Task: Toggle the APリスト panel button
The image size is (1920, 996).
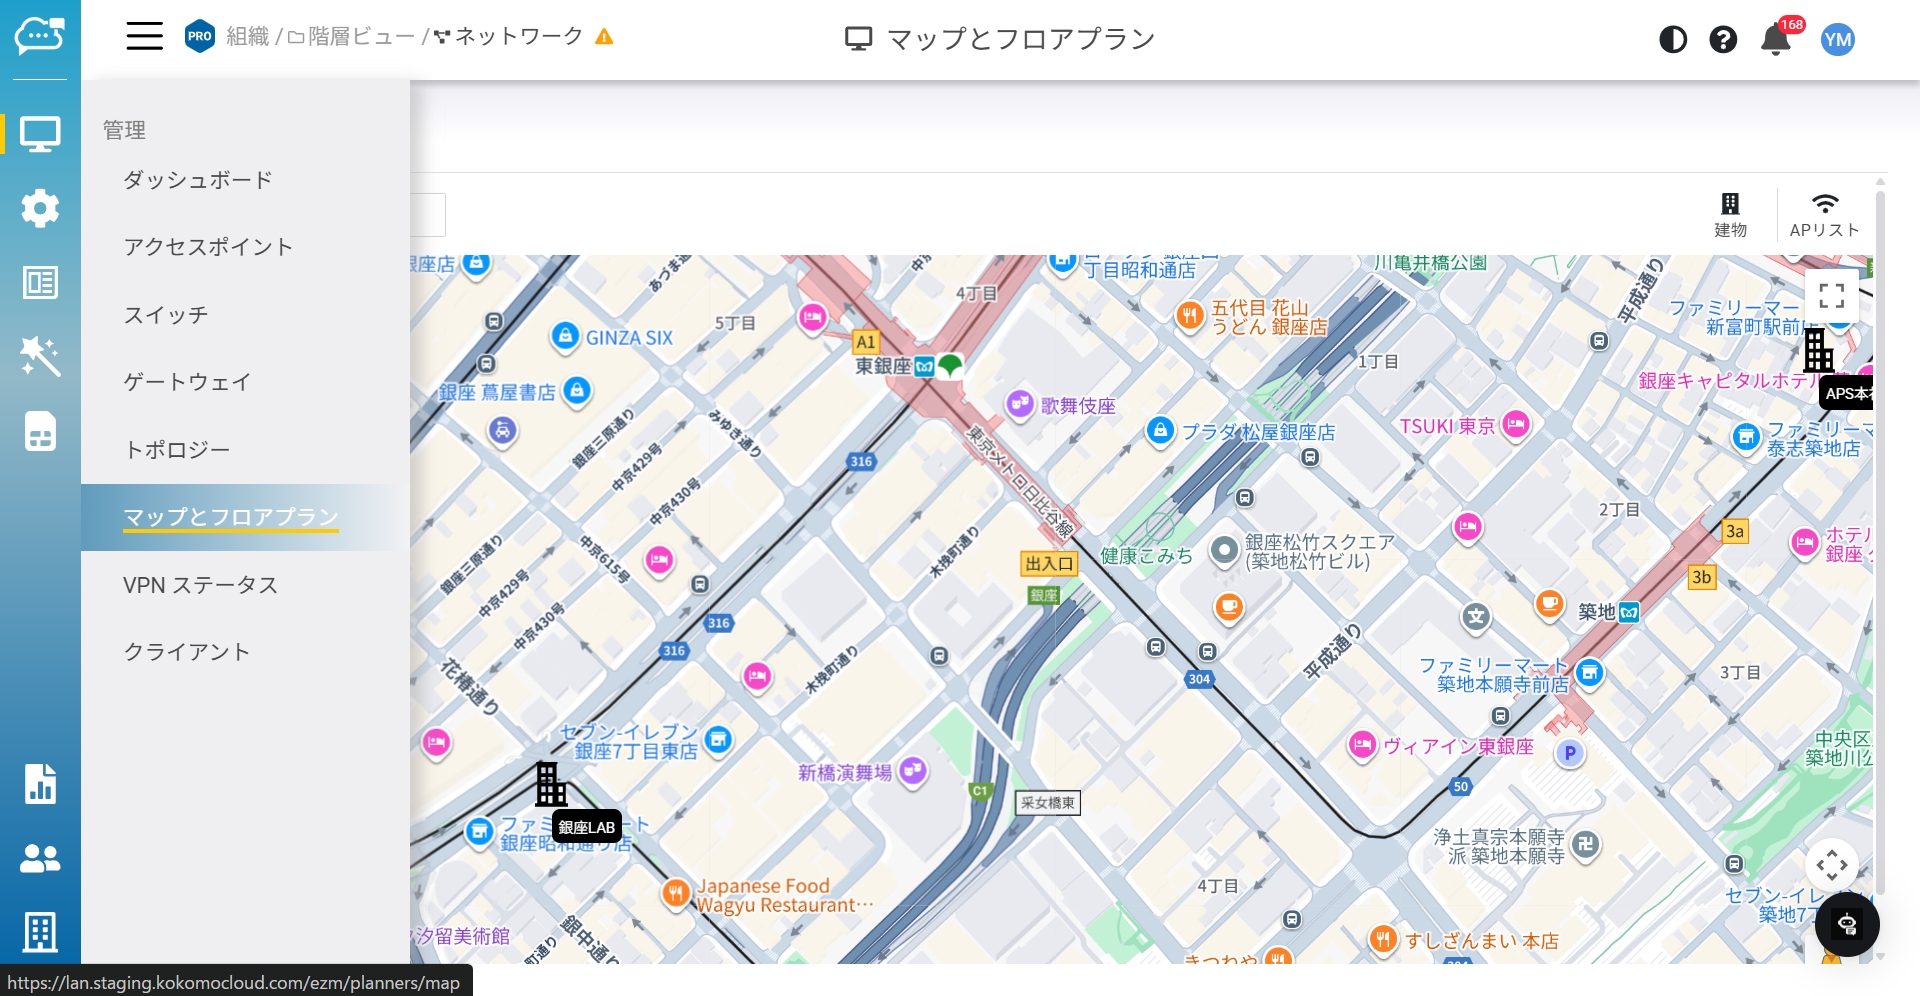Action: 1824,215
